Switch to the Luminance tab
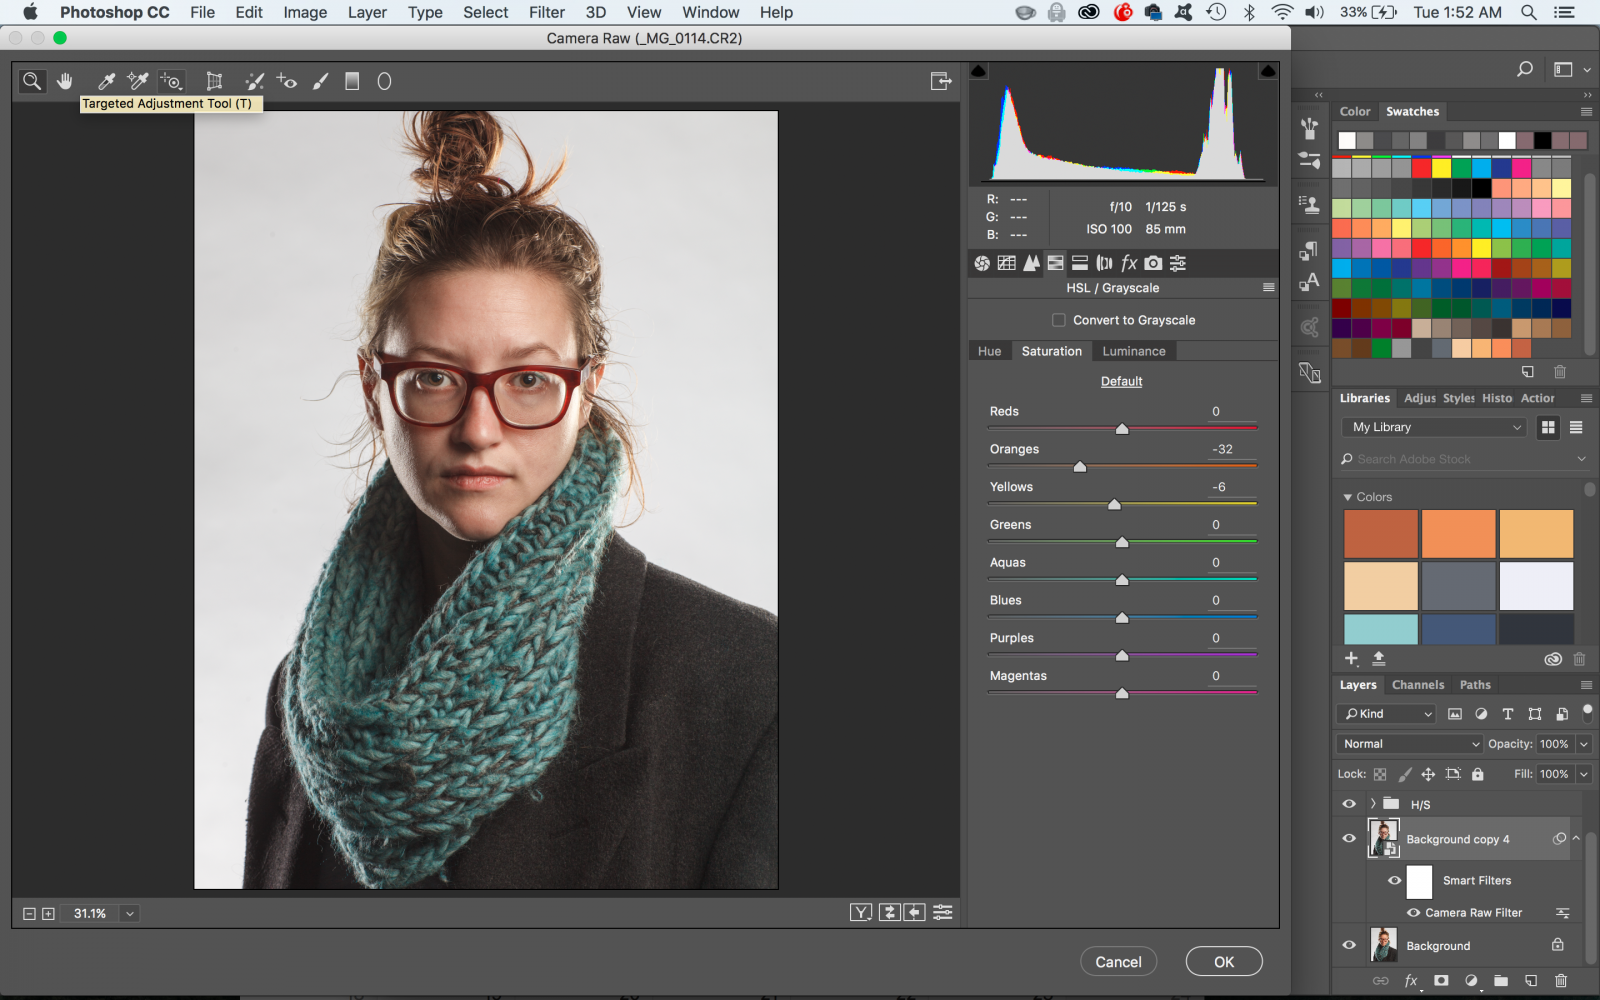The image size is (1600, 1000). tap(1134, 351)
